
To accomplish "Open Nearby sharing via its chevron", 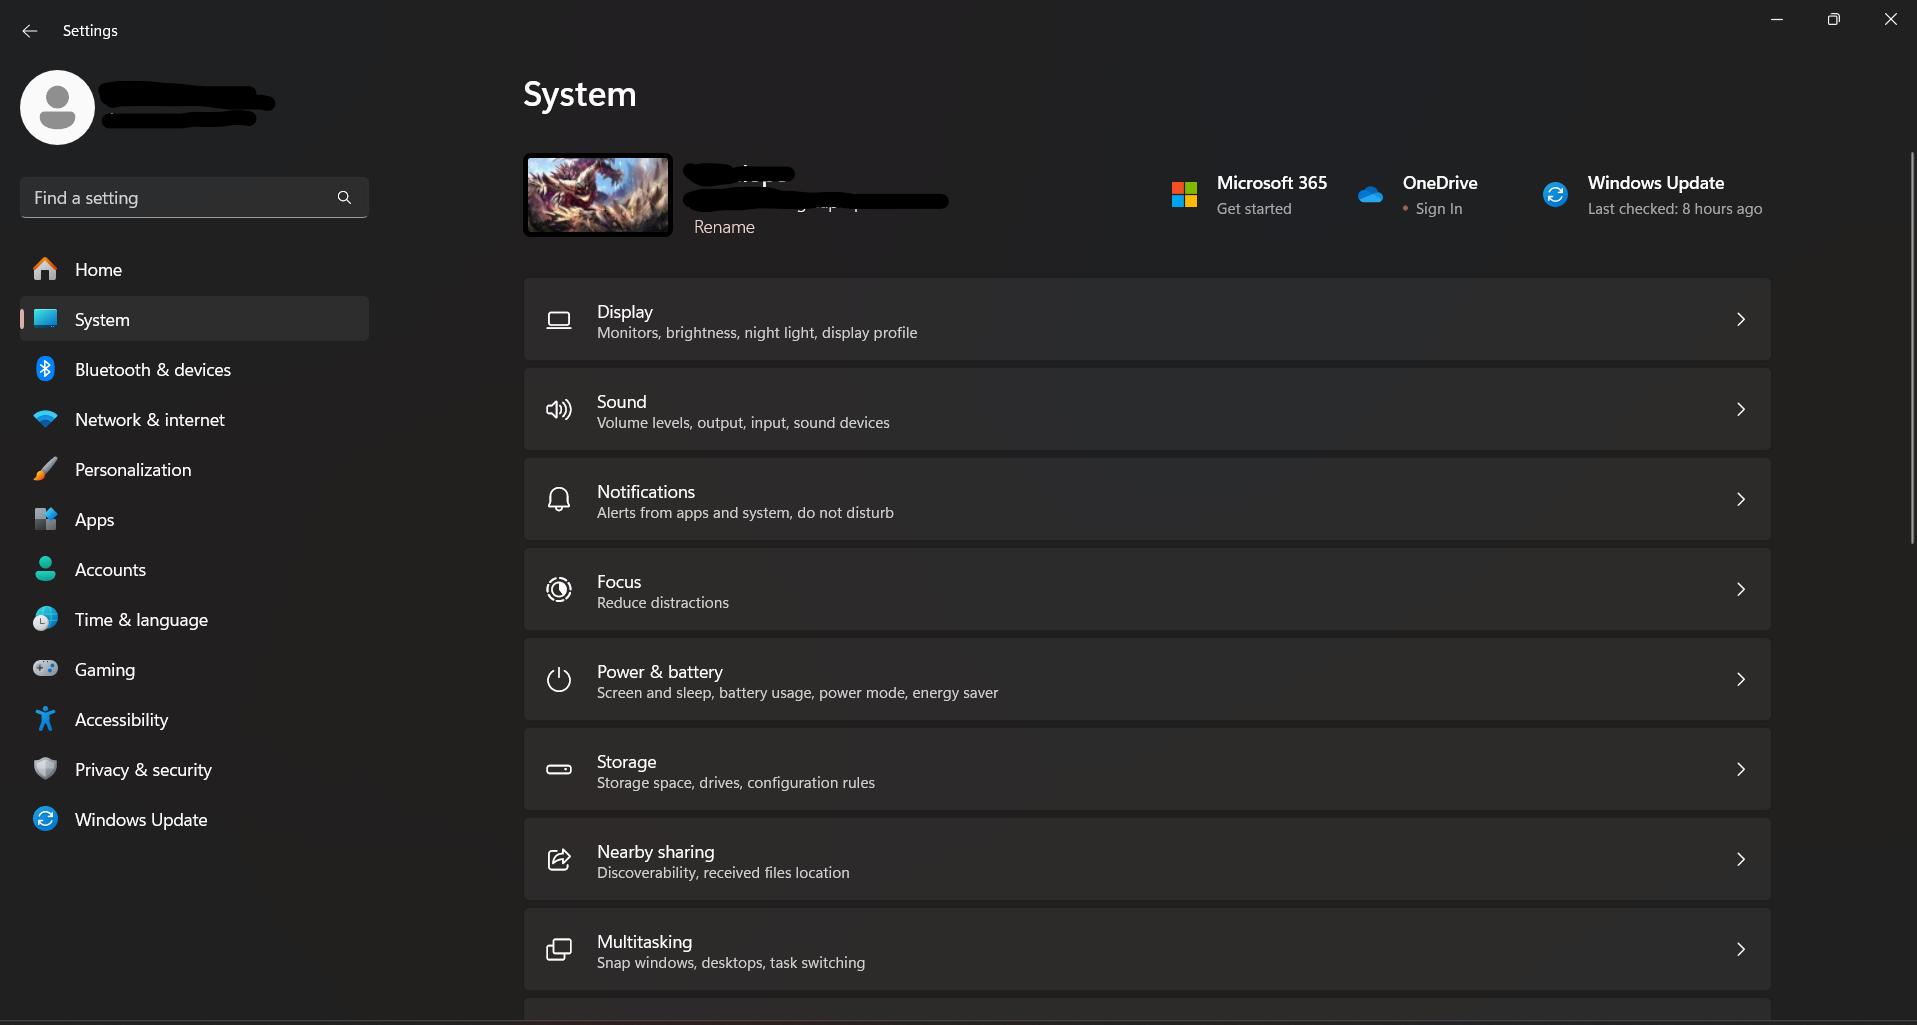I will pos(1741,859).
